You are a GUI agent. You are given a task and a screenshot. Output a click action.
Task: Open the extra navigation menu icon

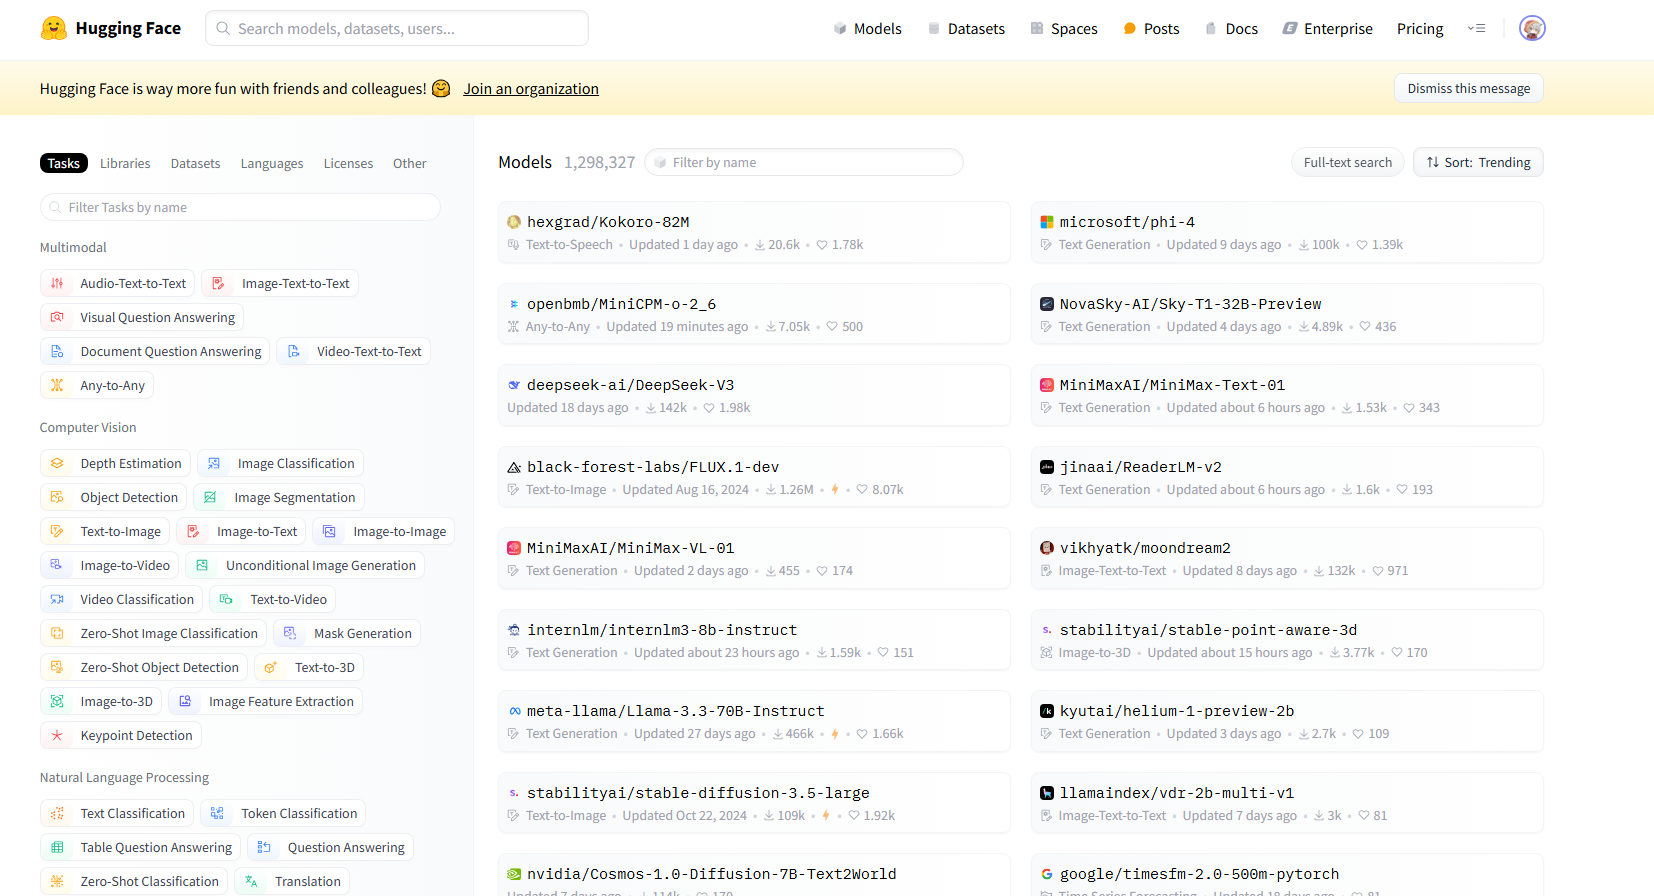1476,28
